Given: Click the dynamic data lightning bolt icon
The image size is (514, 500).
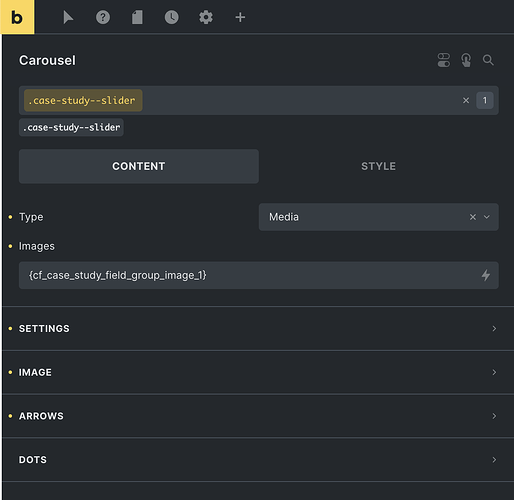Looking at the screenshot, I should click(x=486, y=275).
